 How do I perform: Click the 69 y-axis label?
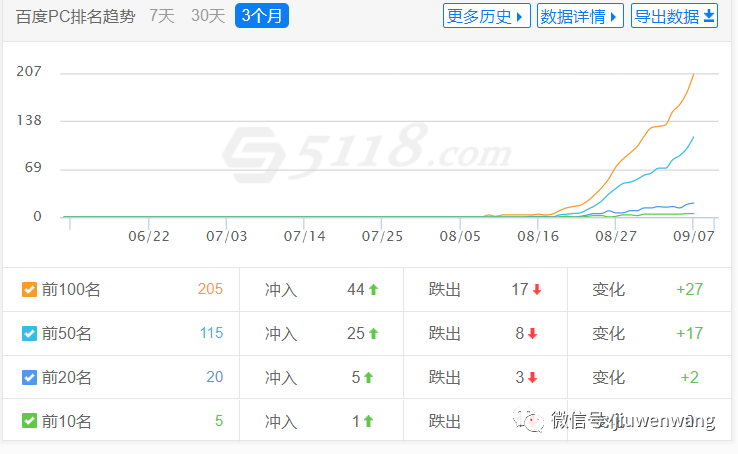tap(33, 167)
